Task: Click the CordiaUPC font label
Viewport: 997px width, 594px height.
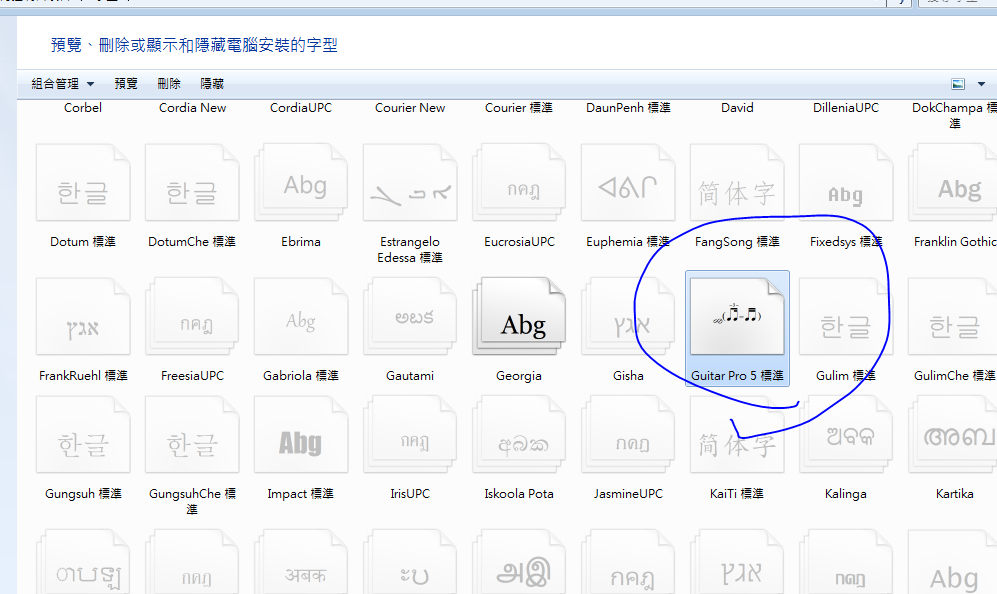Action: tap(301, 108)
